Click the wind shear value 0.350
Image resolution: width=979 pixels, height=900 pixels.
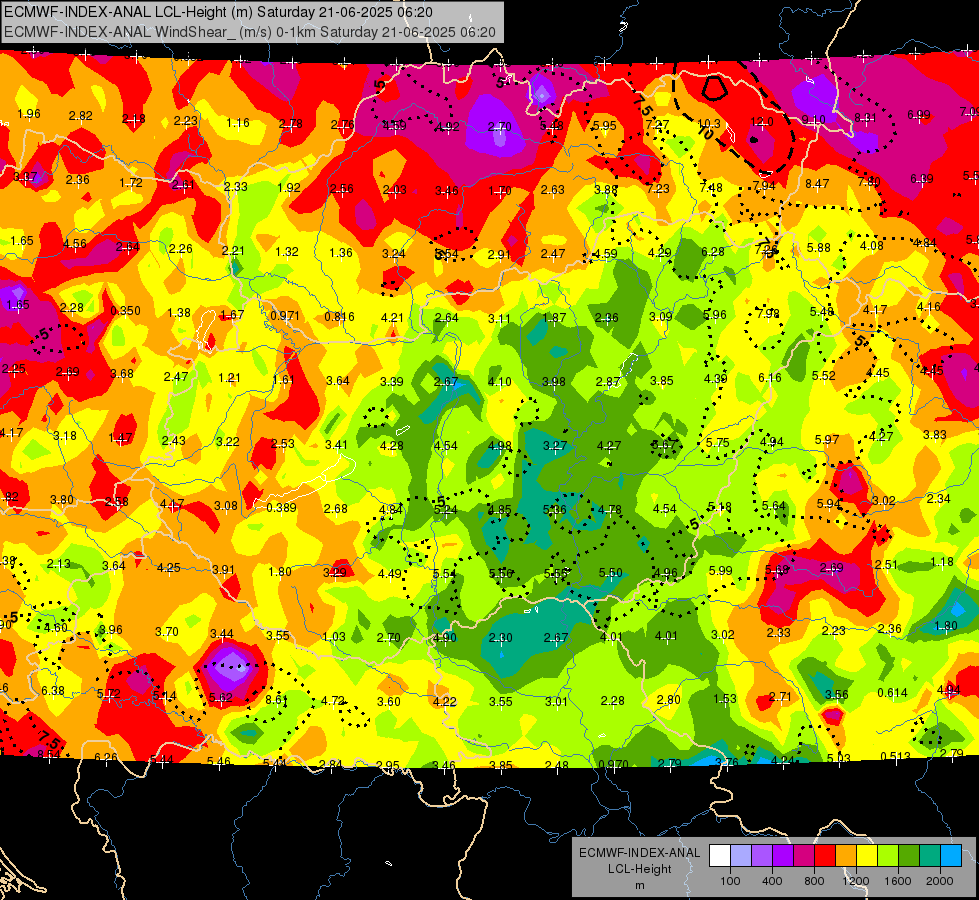pos(125,310)
